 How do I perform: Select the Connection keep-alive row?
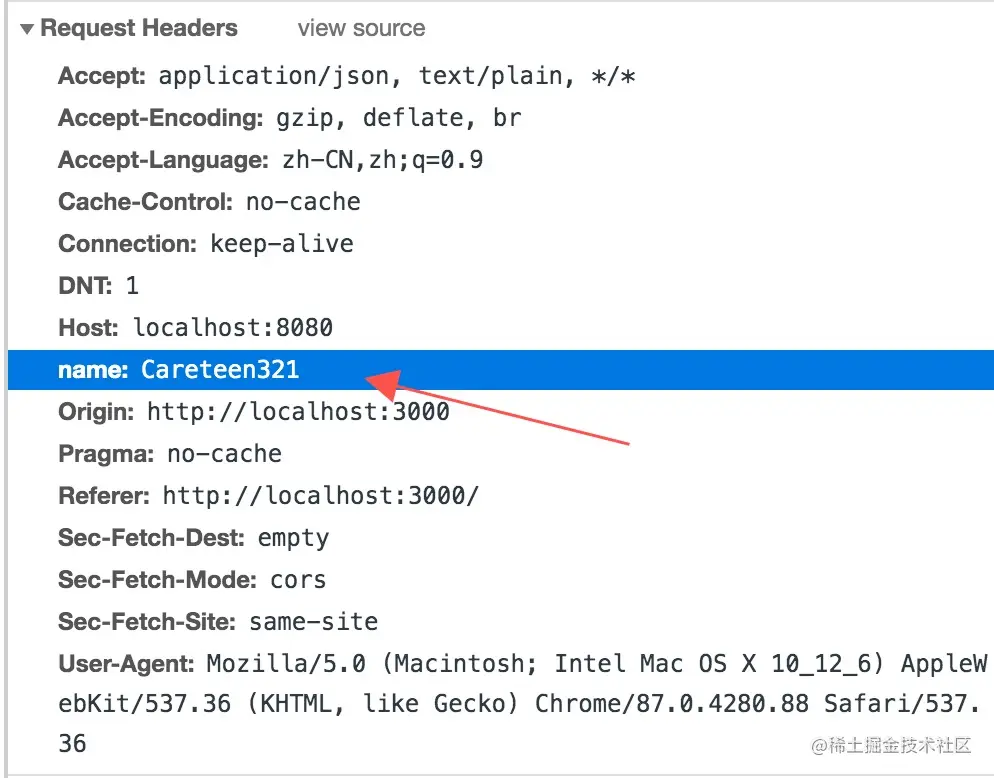point(206,243)
